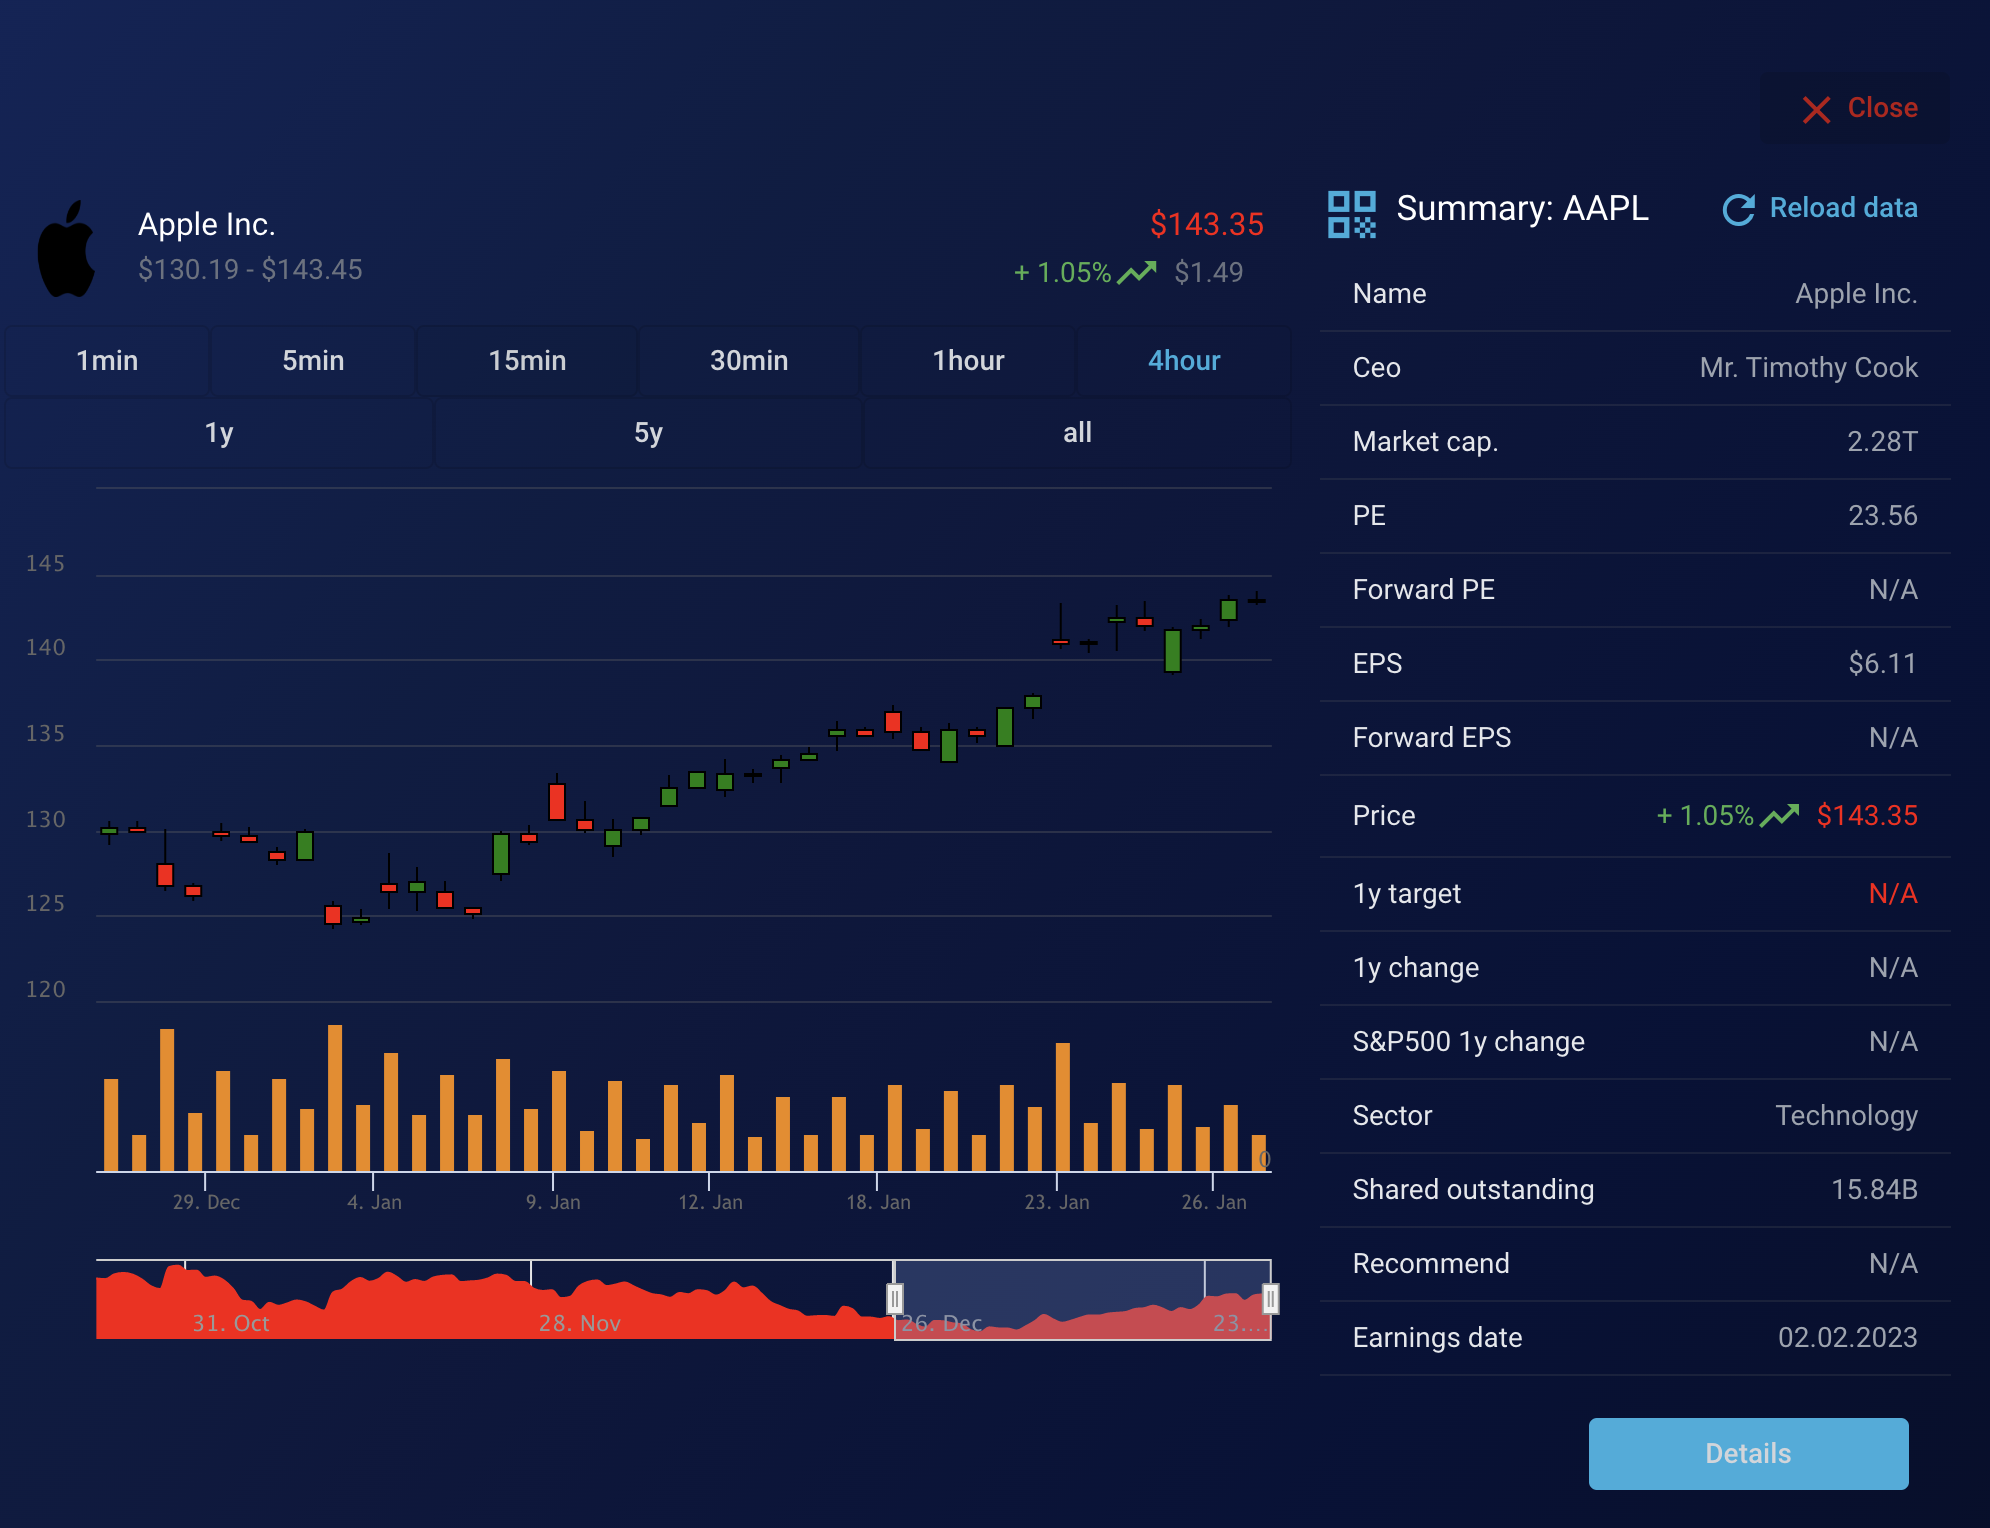Screen dimensions: 1990x1528
Task: Click right handle of the range navigator
Action: tap(1270, 1298)
